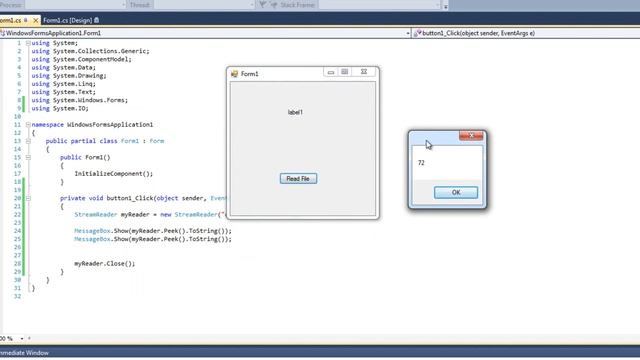This screenshot has width=640, height=360.
Task: Click OK in the message box
Action: (456, 192)
